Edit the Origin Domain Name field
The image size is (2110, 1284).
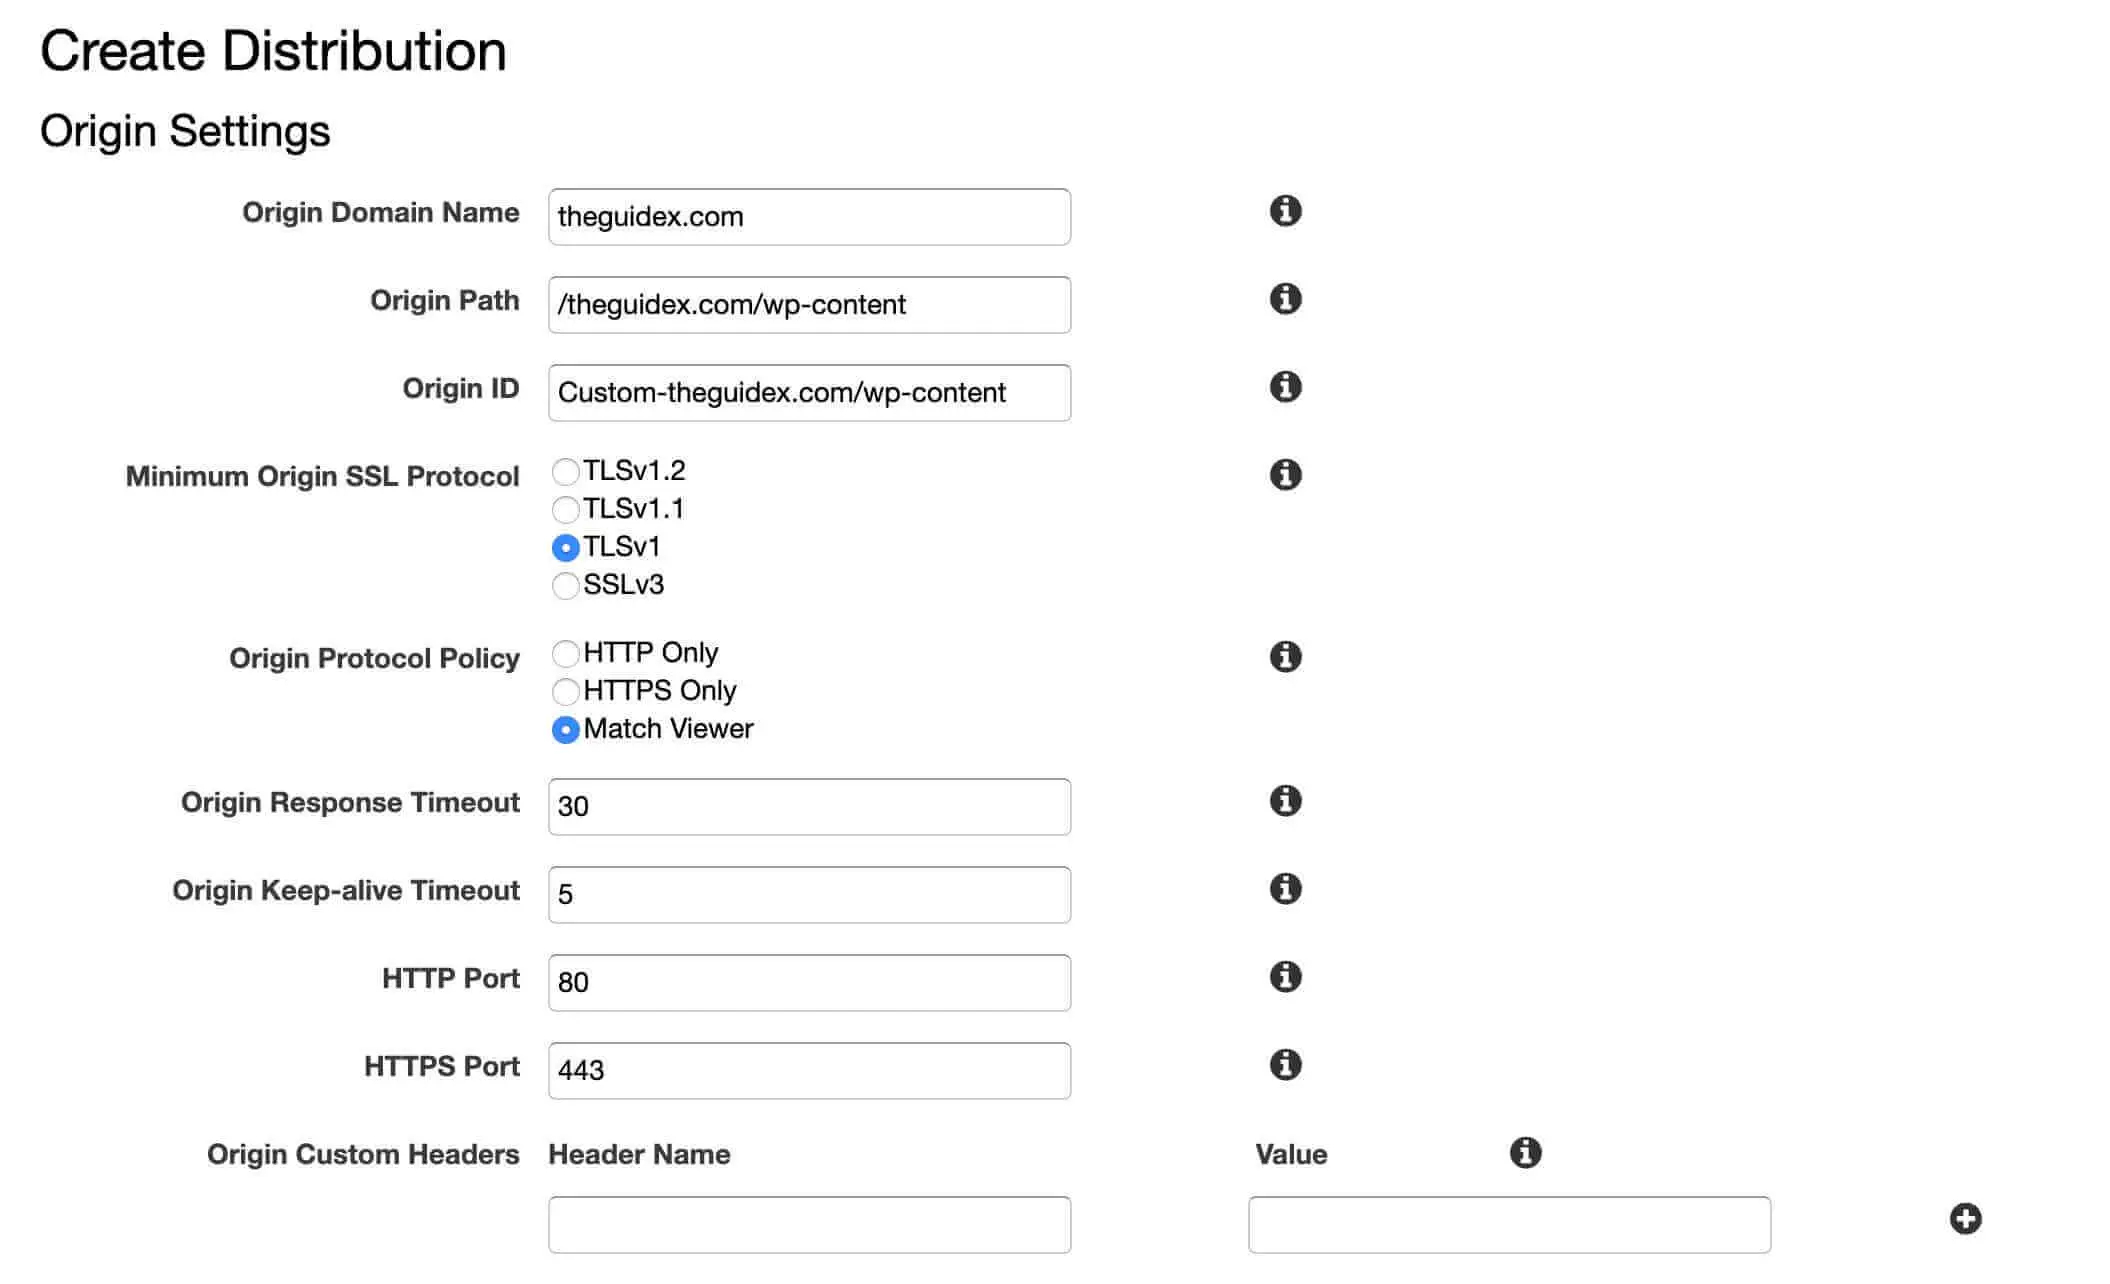point(808,216)
